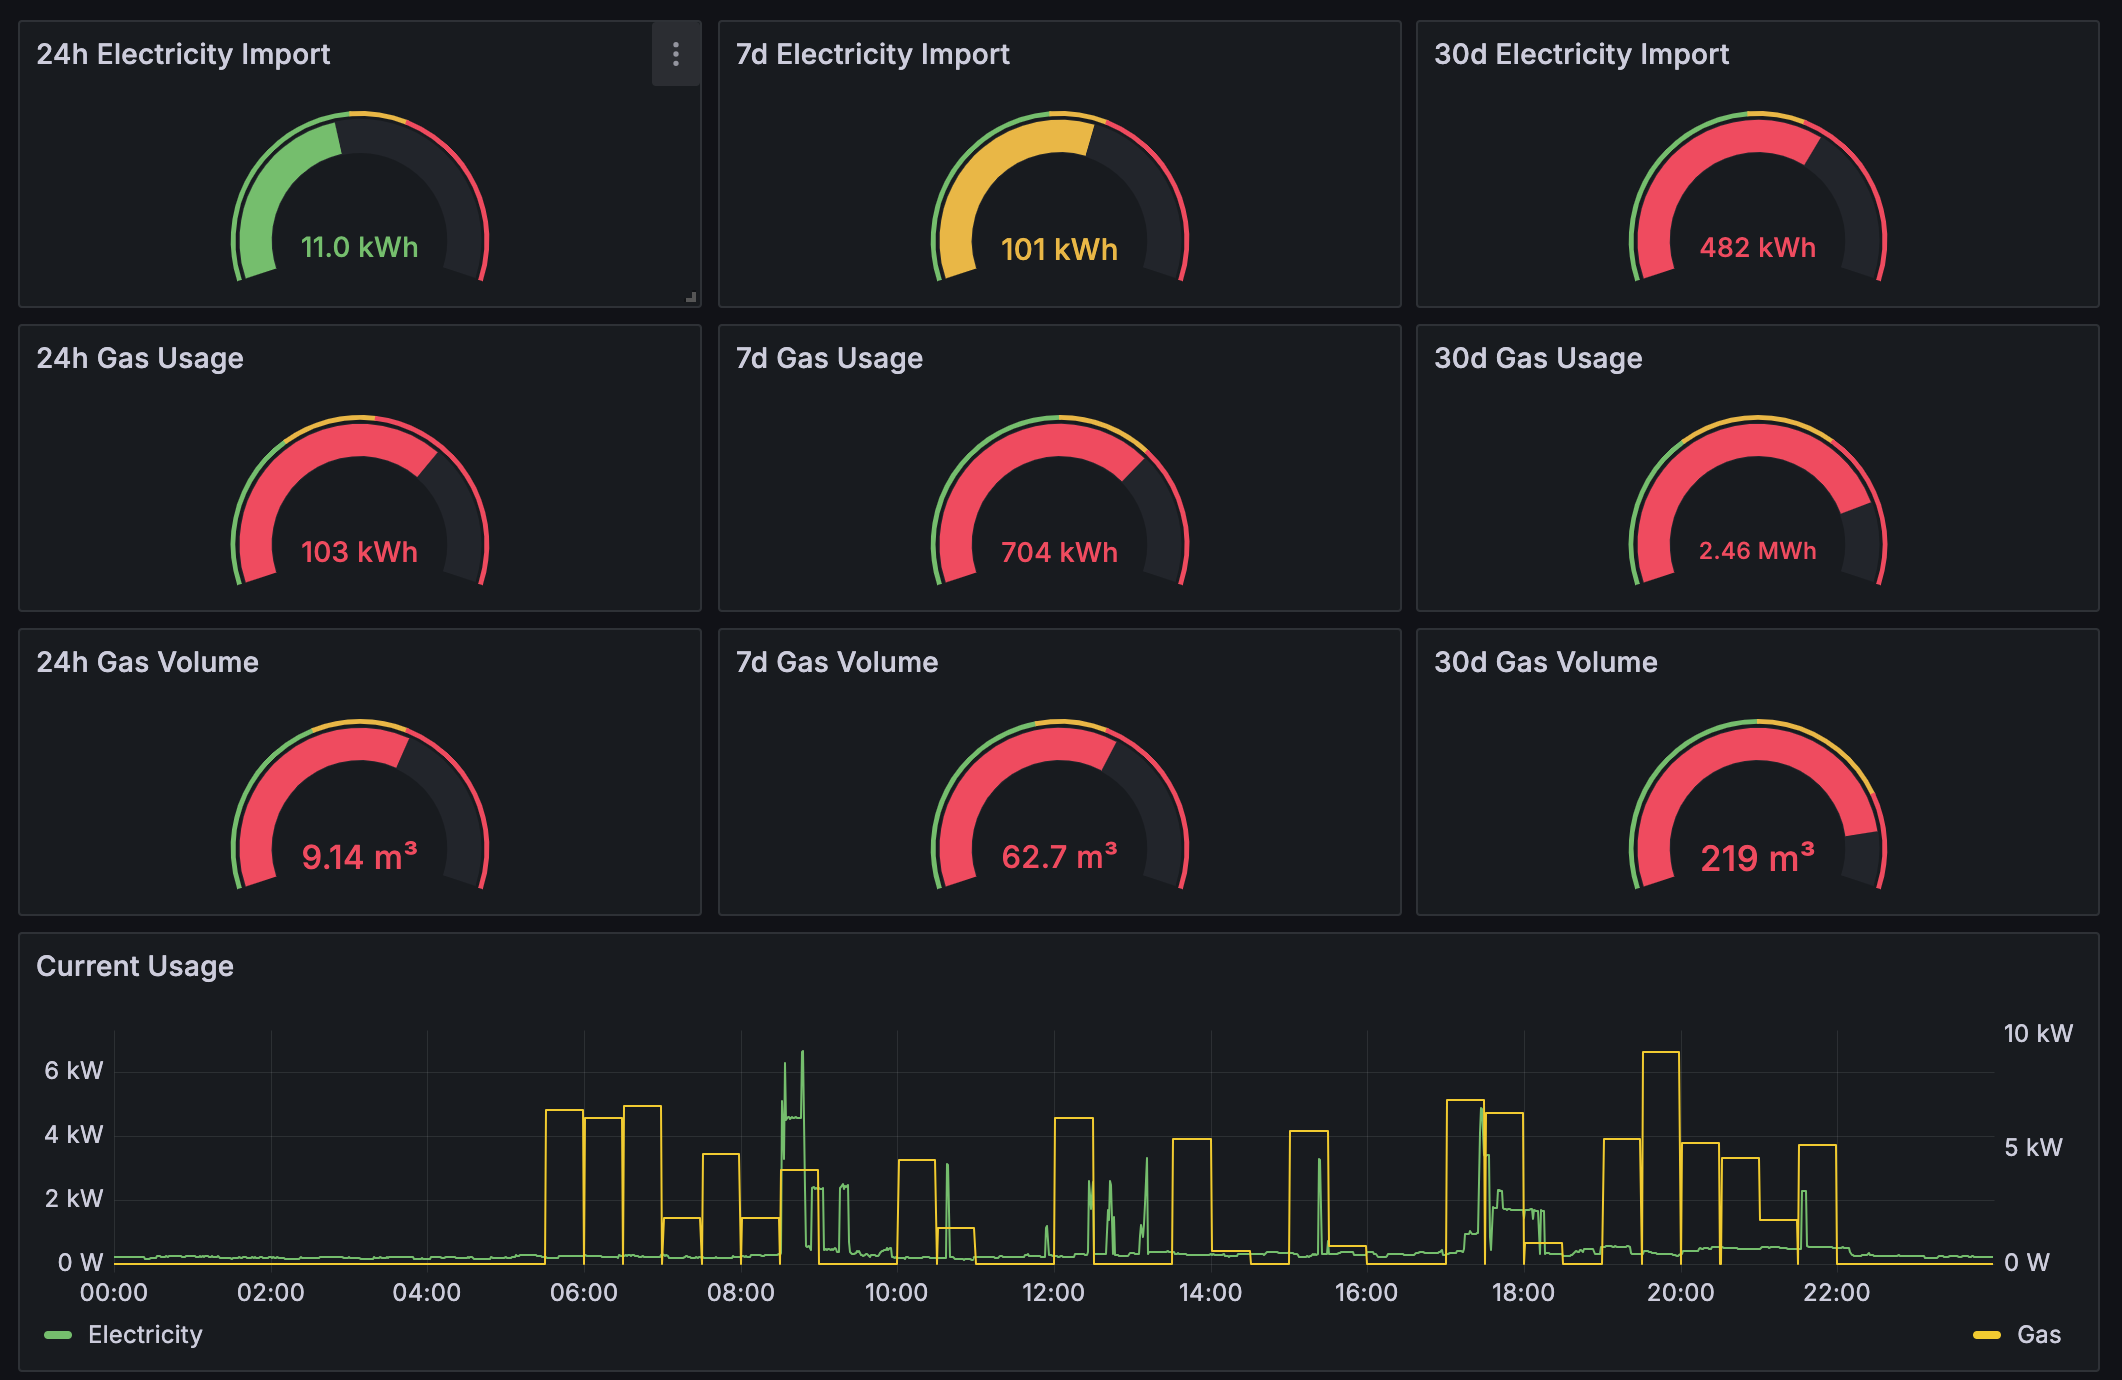
Task: Click the 30d Electricity Import panel title
Action: click(x=1581, y=54)
